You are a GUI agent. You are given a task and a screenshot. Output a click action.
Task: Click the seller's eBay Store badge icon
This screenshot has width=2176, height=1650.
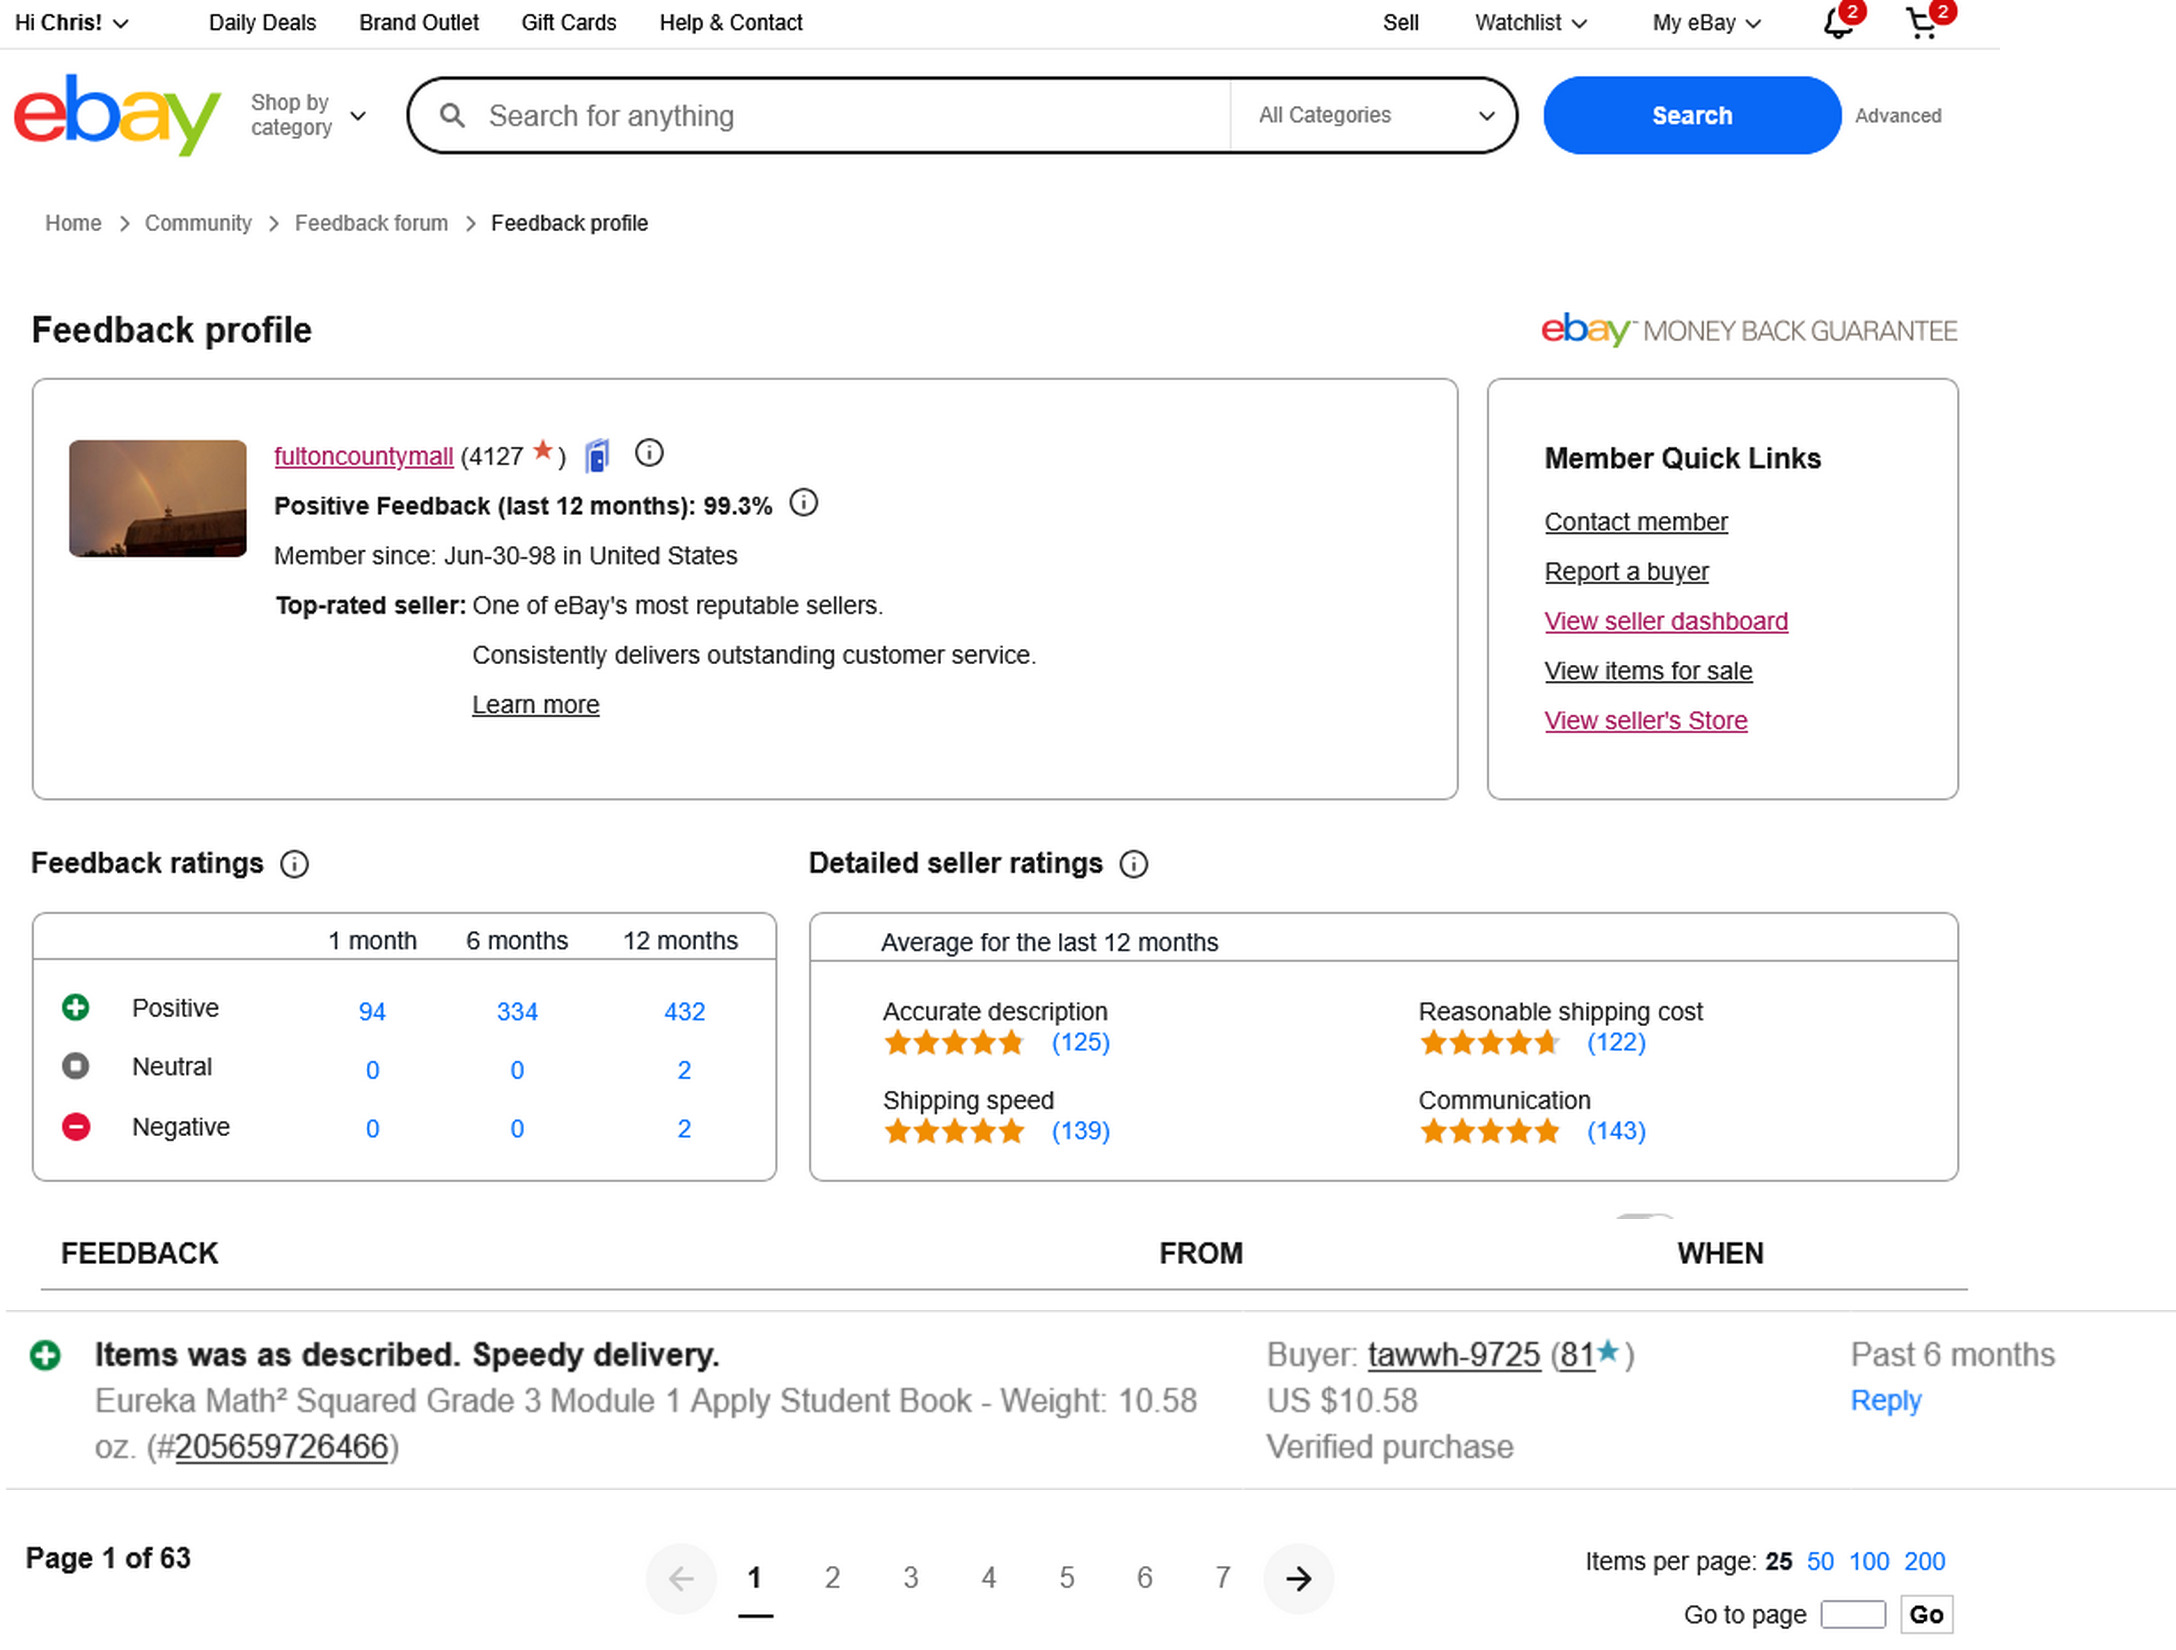[x=597, y=456]
